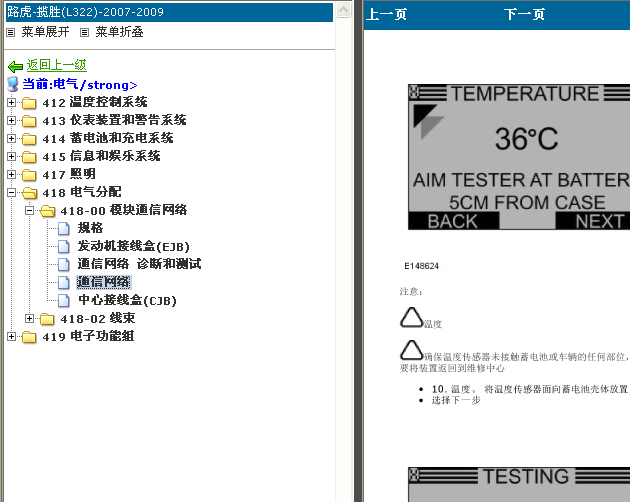Open 417 照明 tree item
Screen dimensions: 630x502
coord(69,174)
